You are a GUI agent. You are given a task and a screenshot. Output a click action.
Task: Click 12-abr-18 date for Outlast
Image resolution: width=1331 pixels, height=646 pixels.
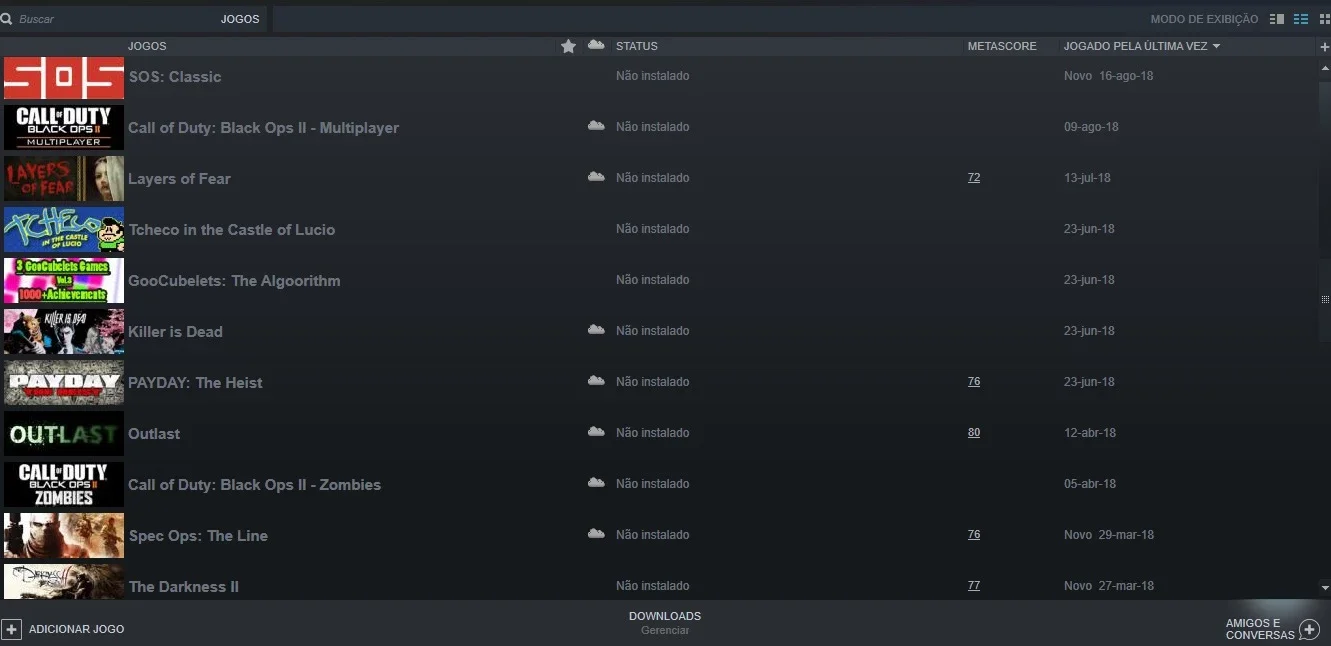1090,433
